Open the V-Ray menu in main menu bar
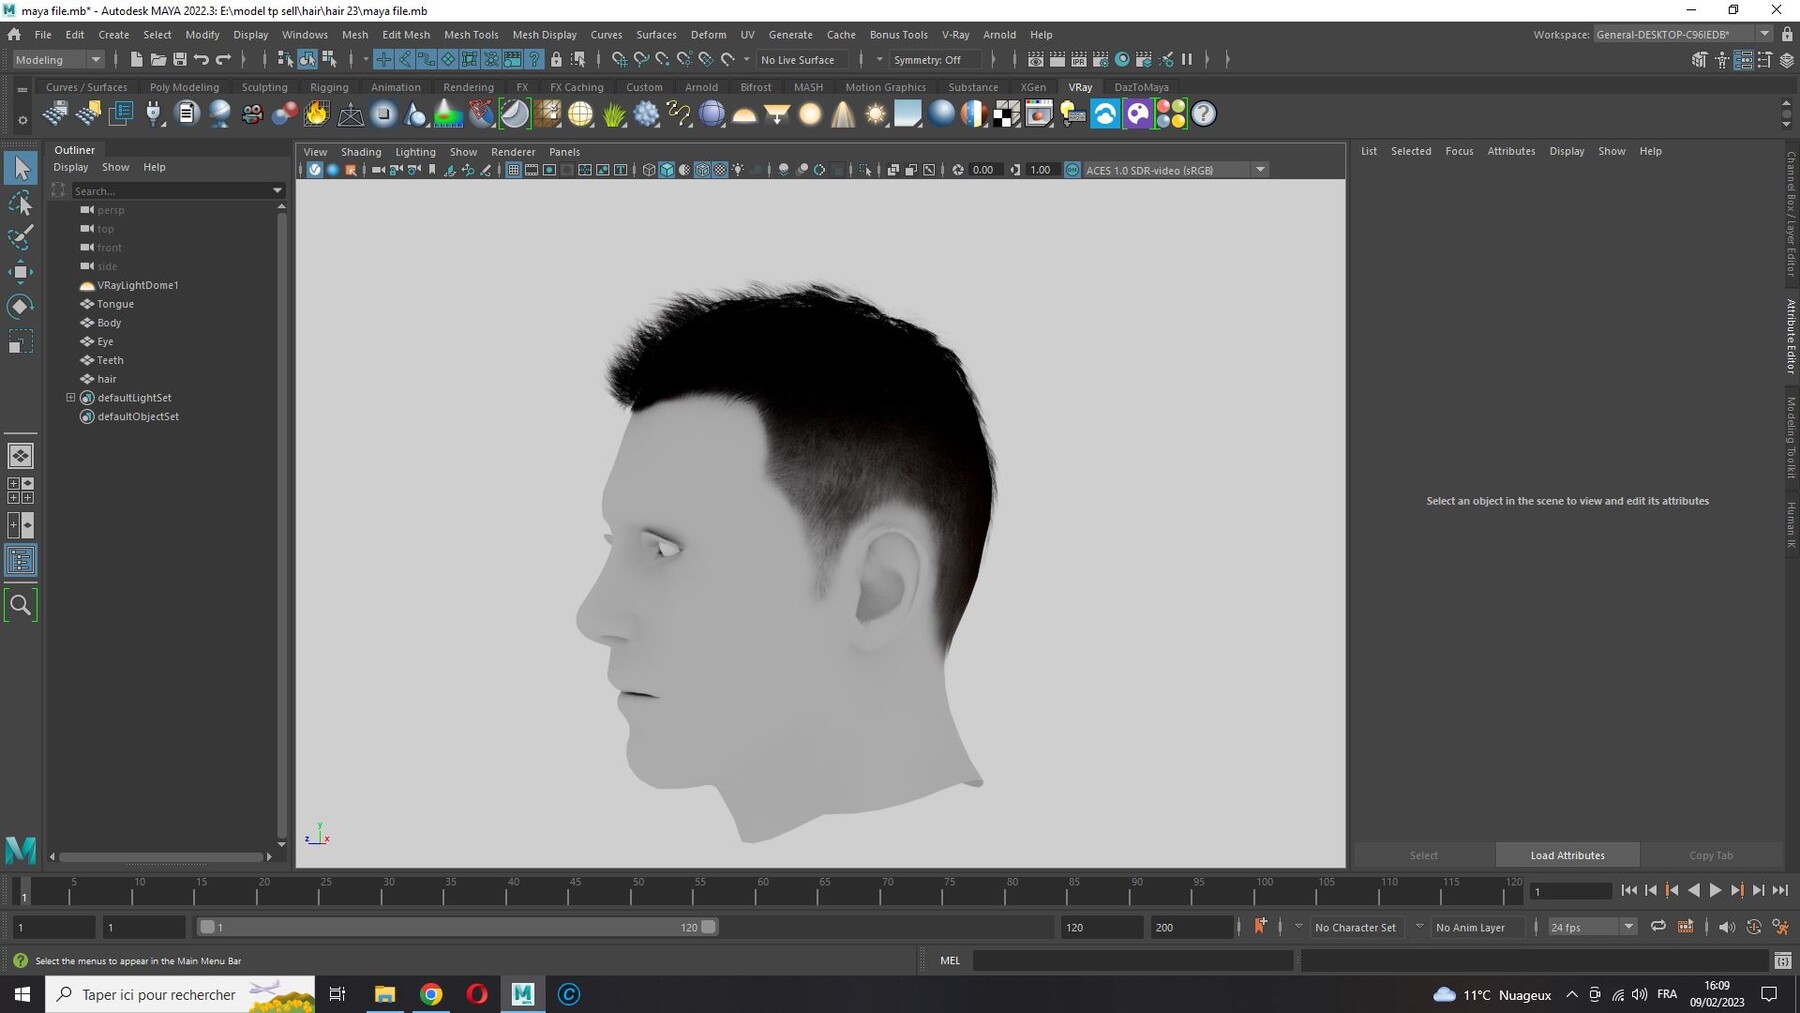 (955, 35)
